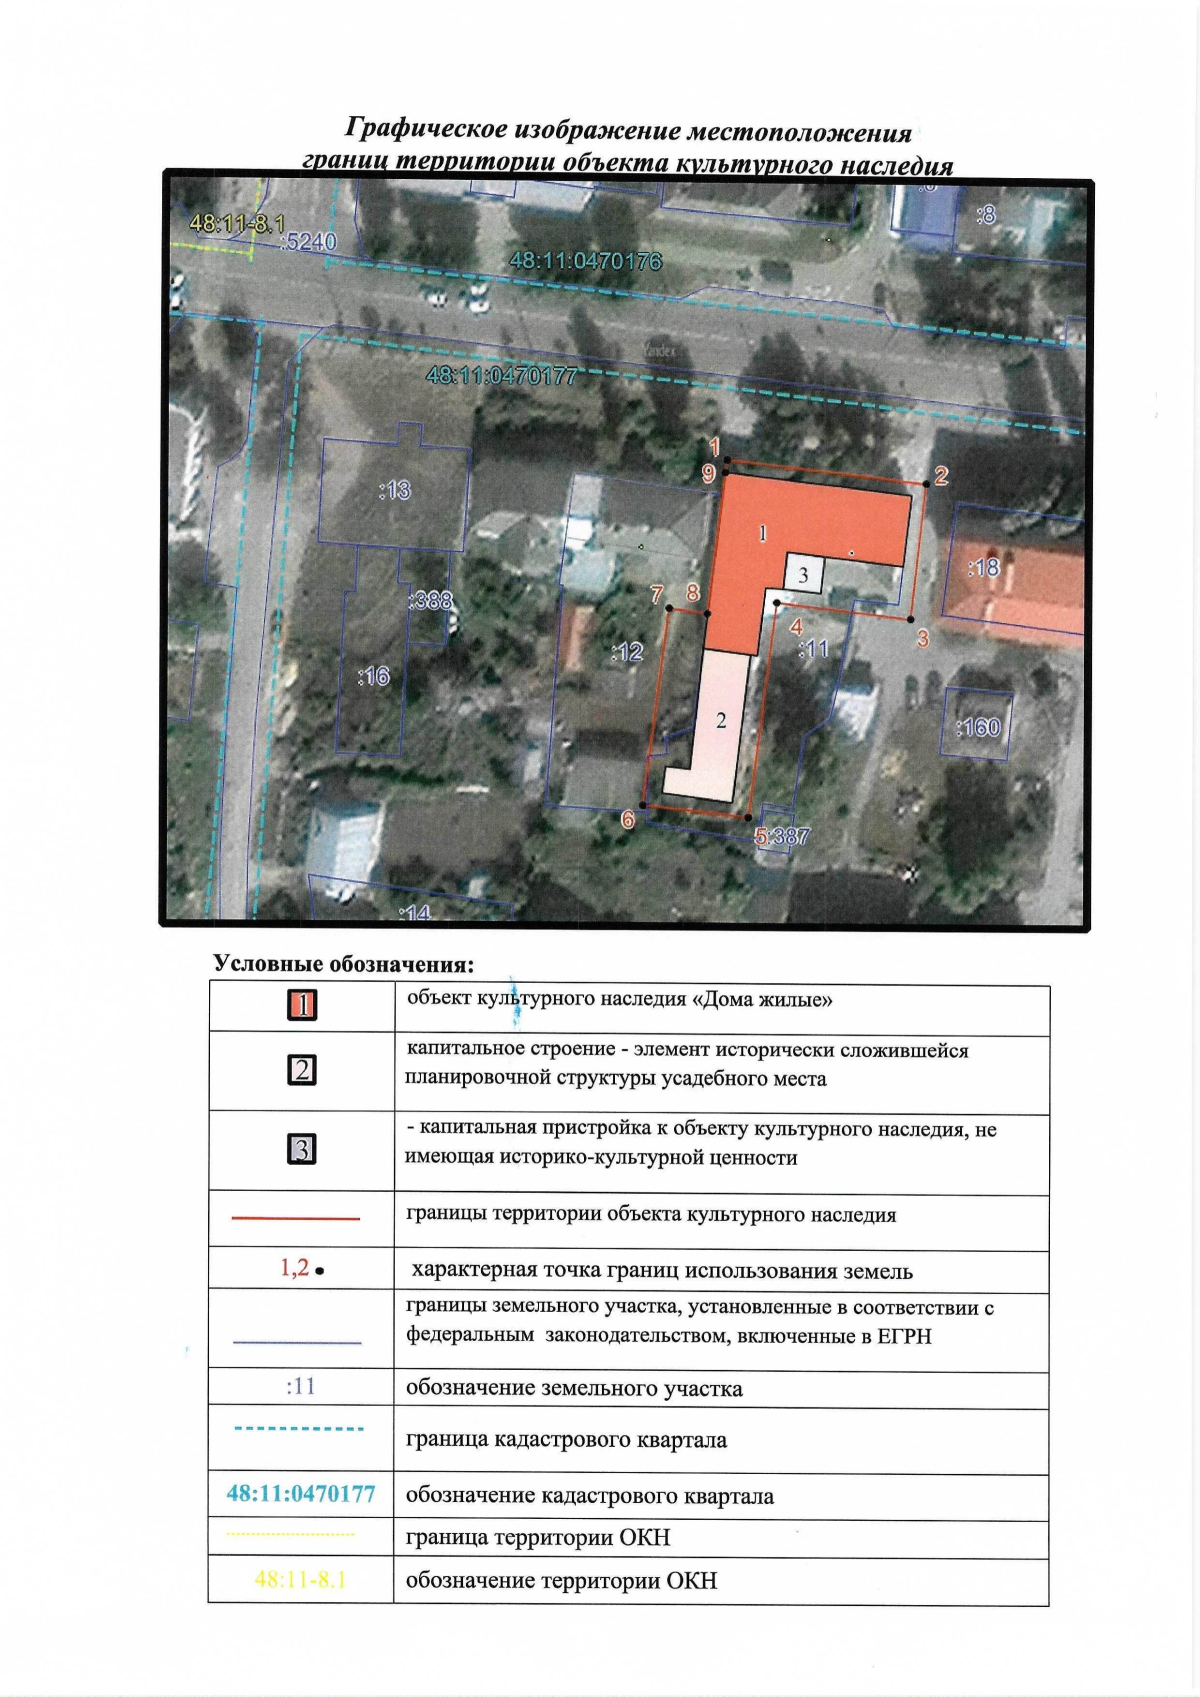Click the blue land parcel line sample in legend
The height and width of the screenshot is (1697, 1200).
tap(297, 1342)
